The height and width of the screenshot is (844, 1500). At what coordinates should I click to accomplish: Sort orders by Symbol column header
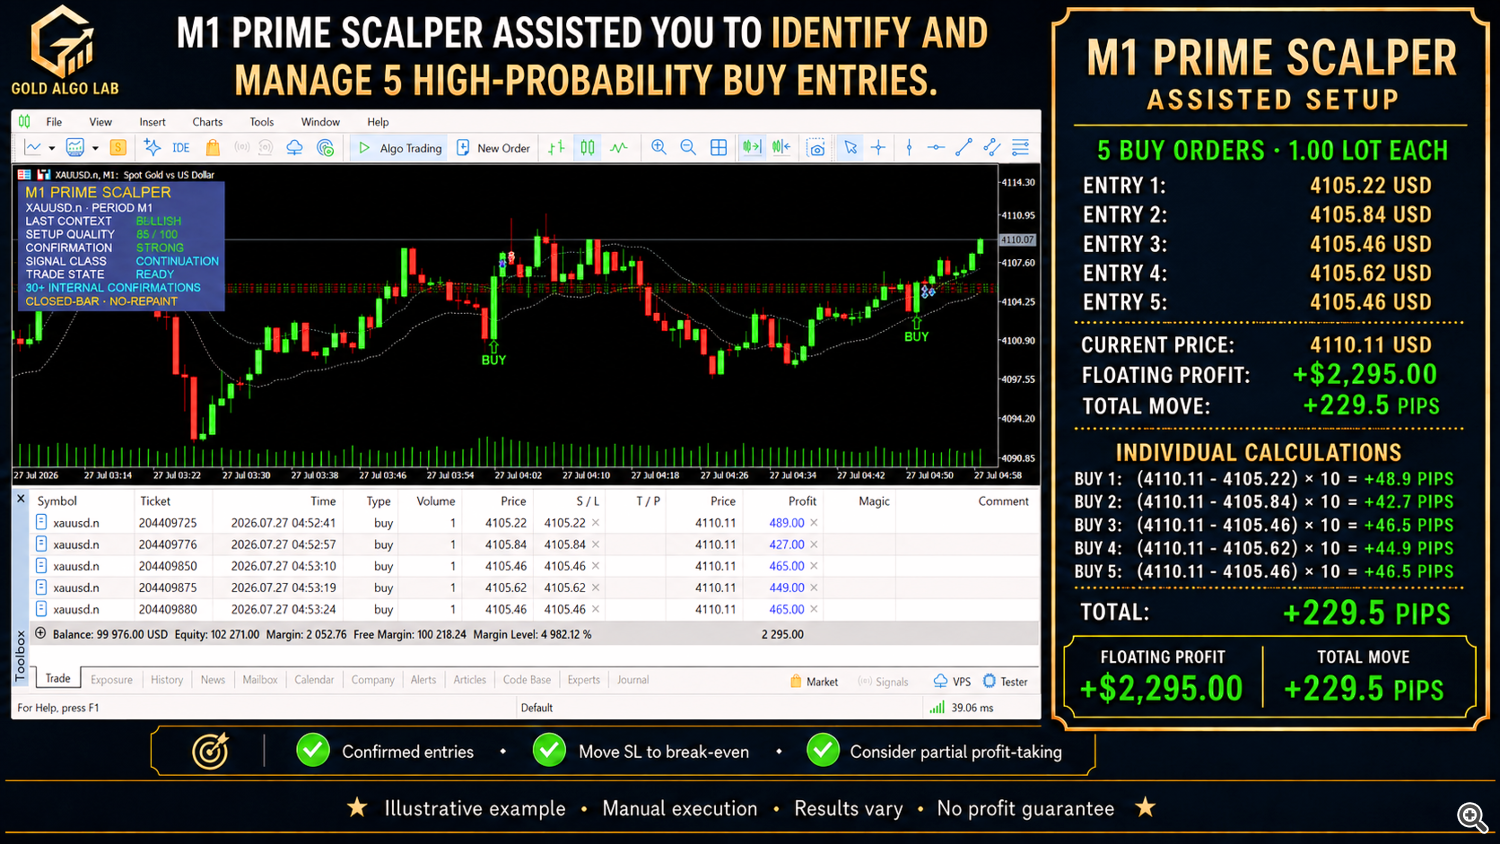pyautogui.click(x=57, y=501)
